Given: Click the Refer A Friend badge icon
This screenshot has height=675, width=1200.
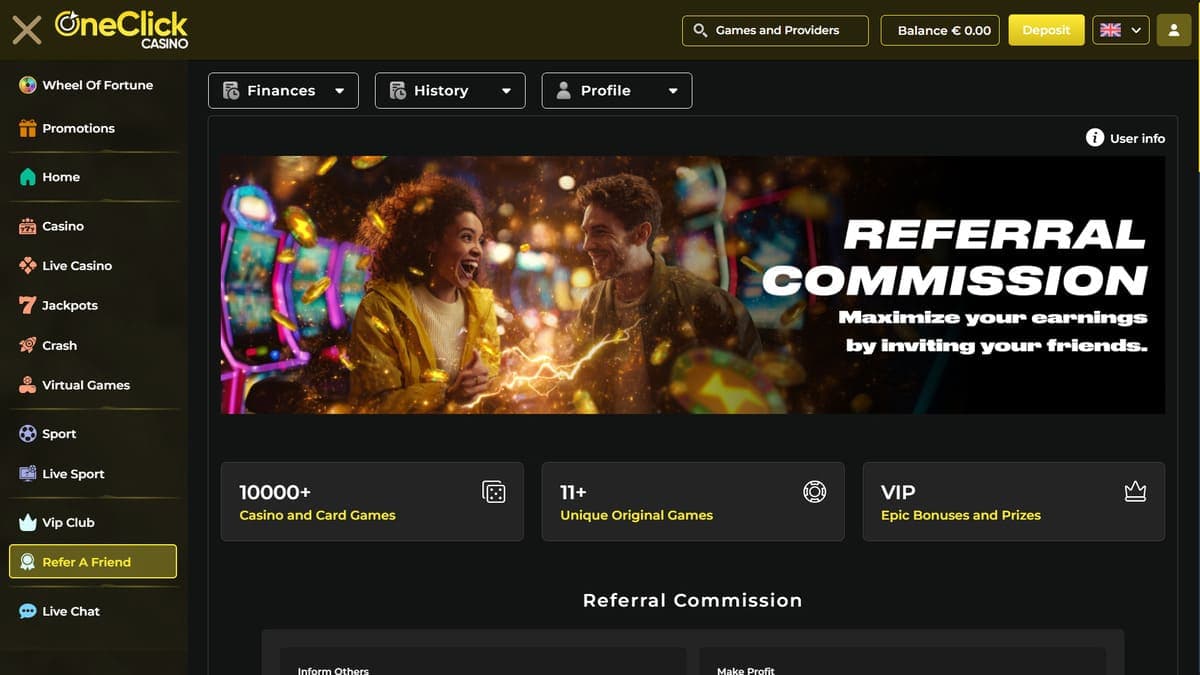Looking at the screenshot, I should pos(28,562).
